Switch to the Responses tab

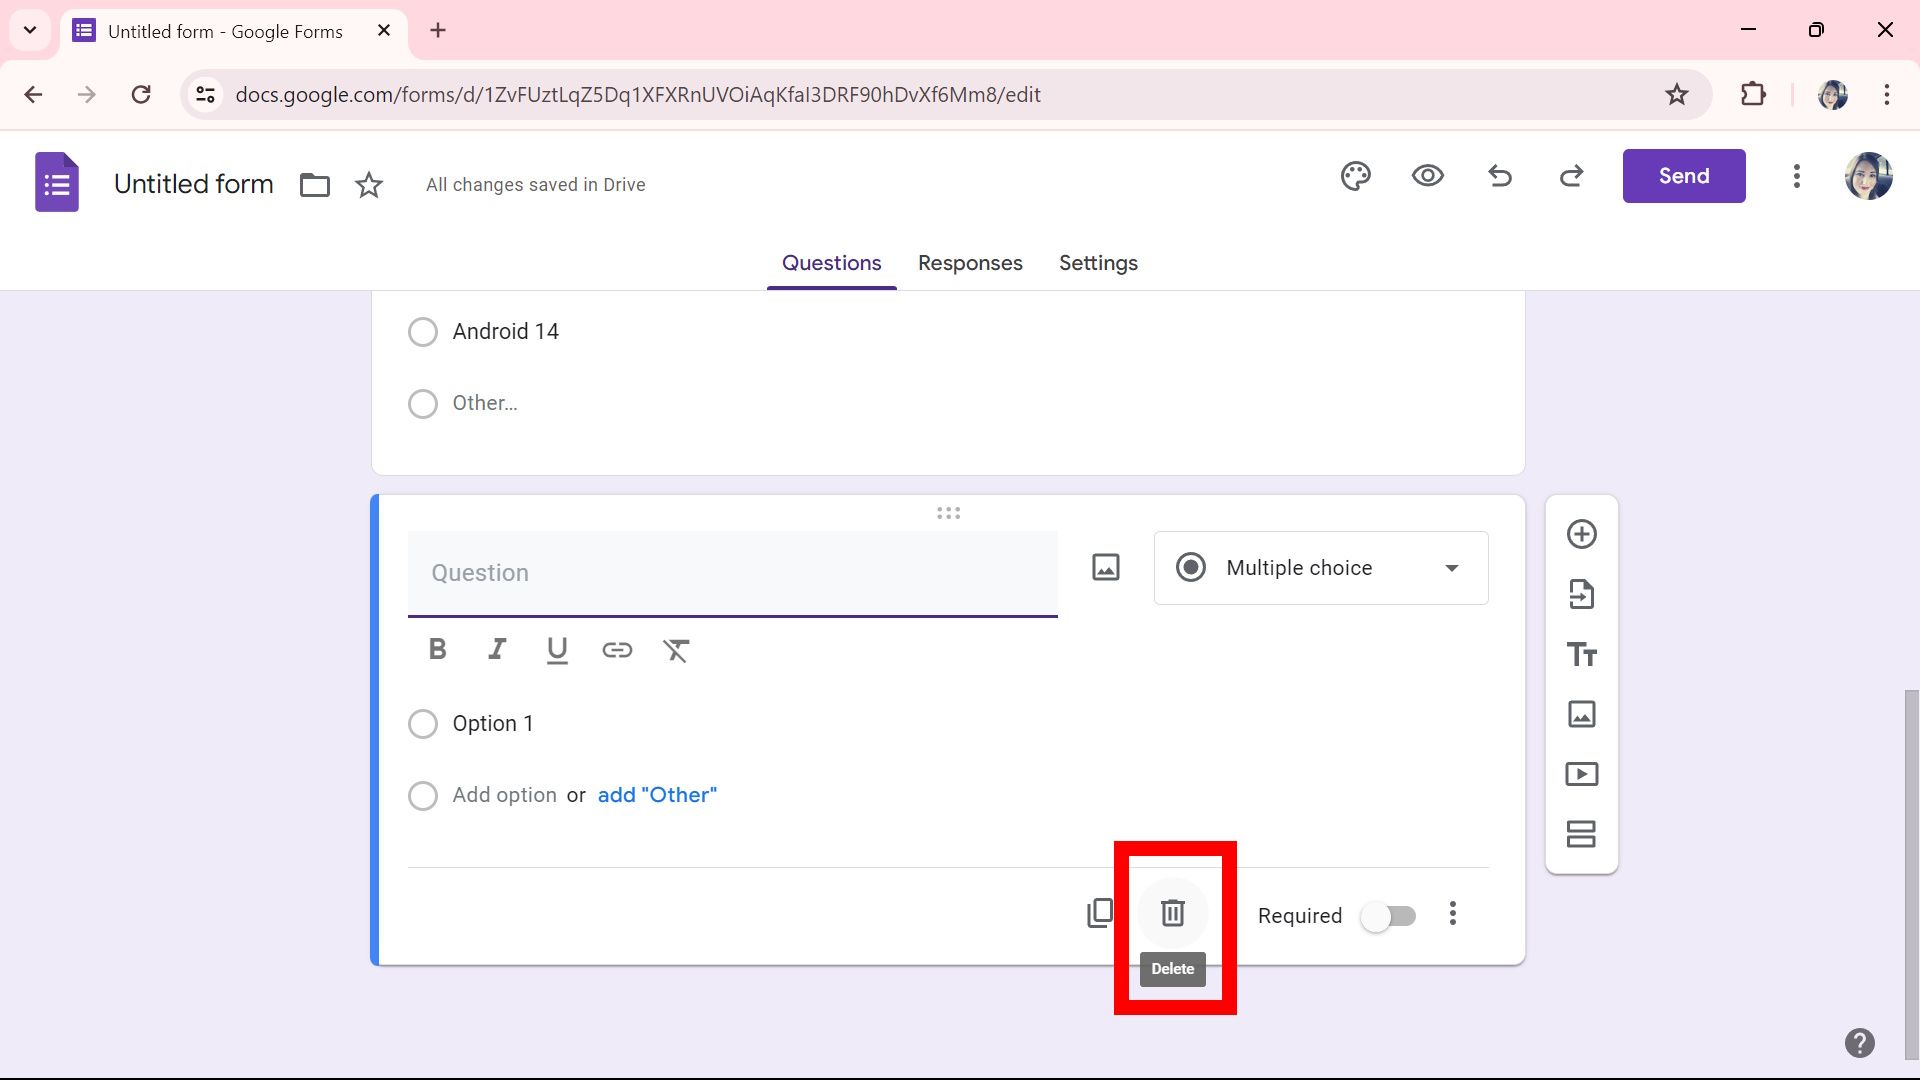point(969,263)
